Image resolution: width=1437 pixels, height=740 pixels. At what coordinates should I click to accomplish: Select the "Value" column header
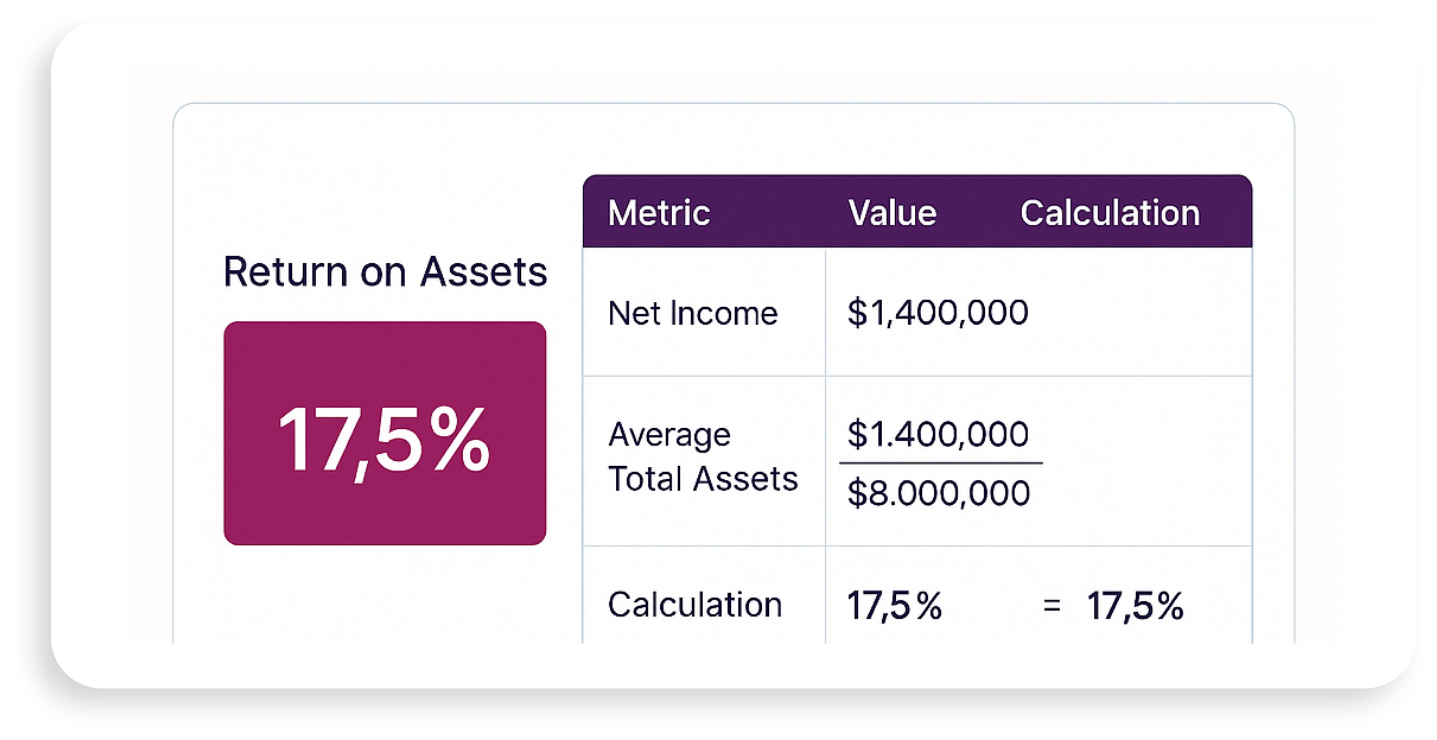coord(892,213)
